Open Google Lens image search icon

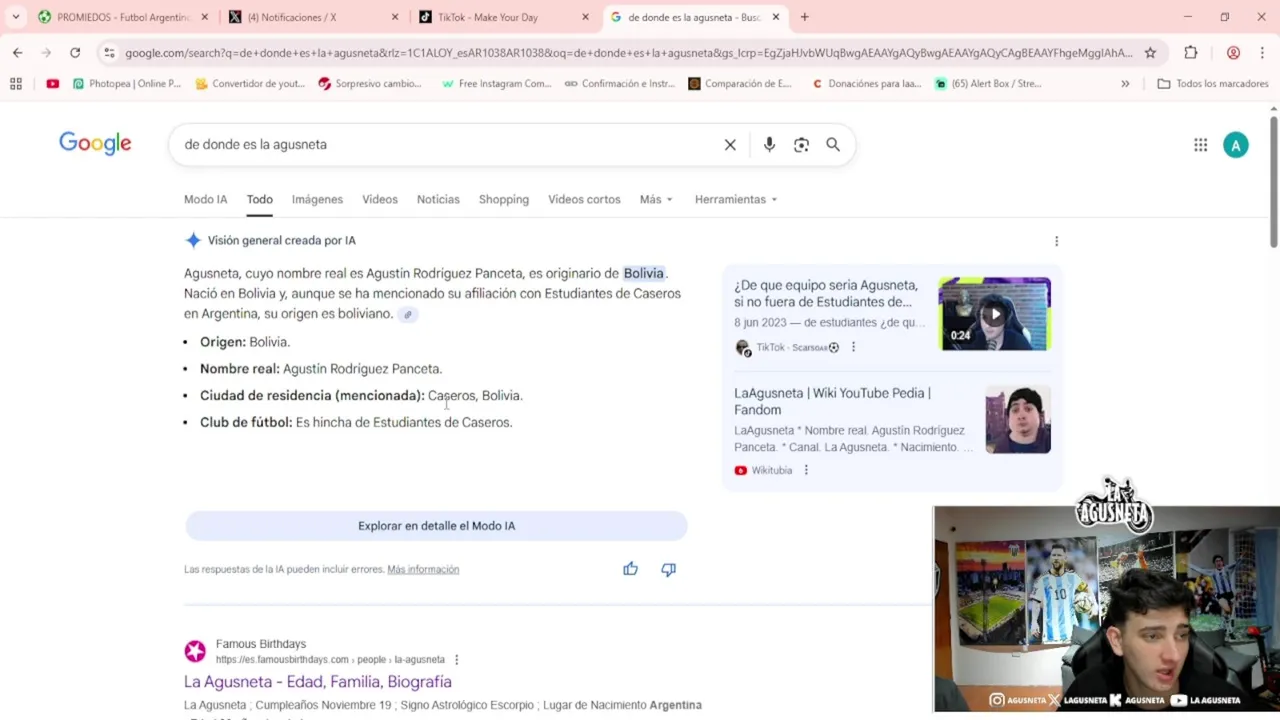click(x=801, y=145)
